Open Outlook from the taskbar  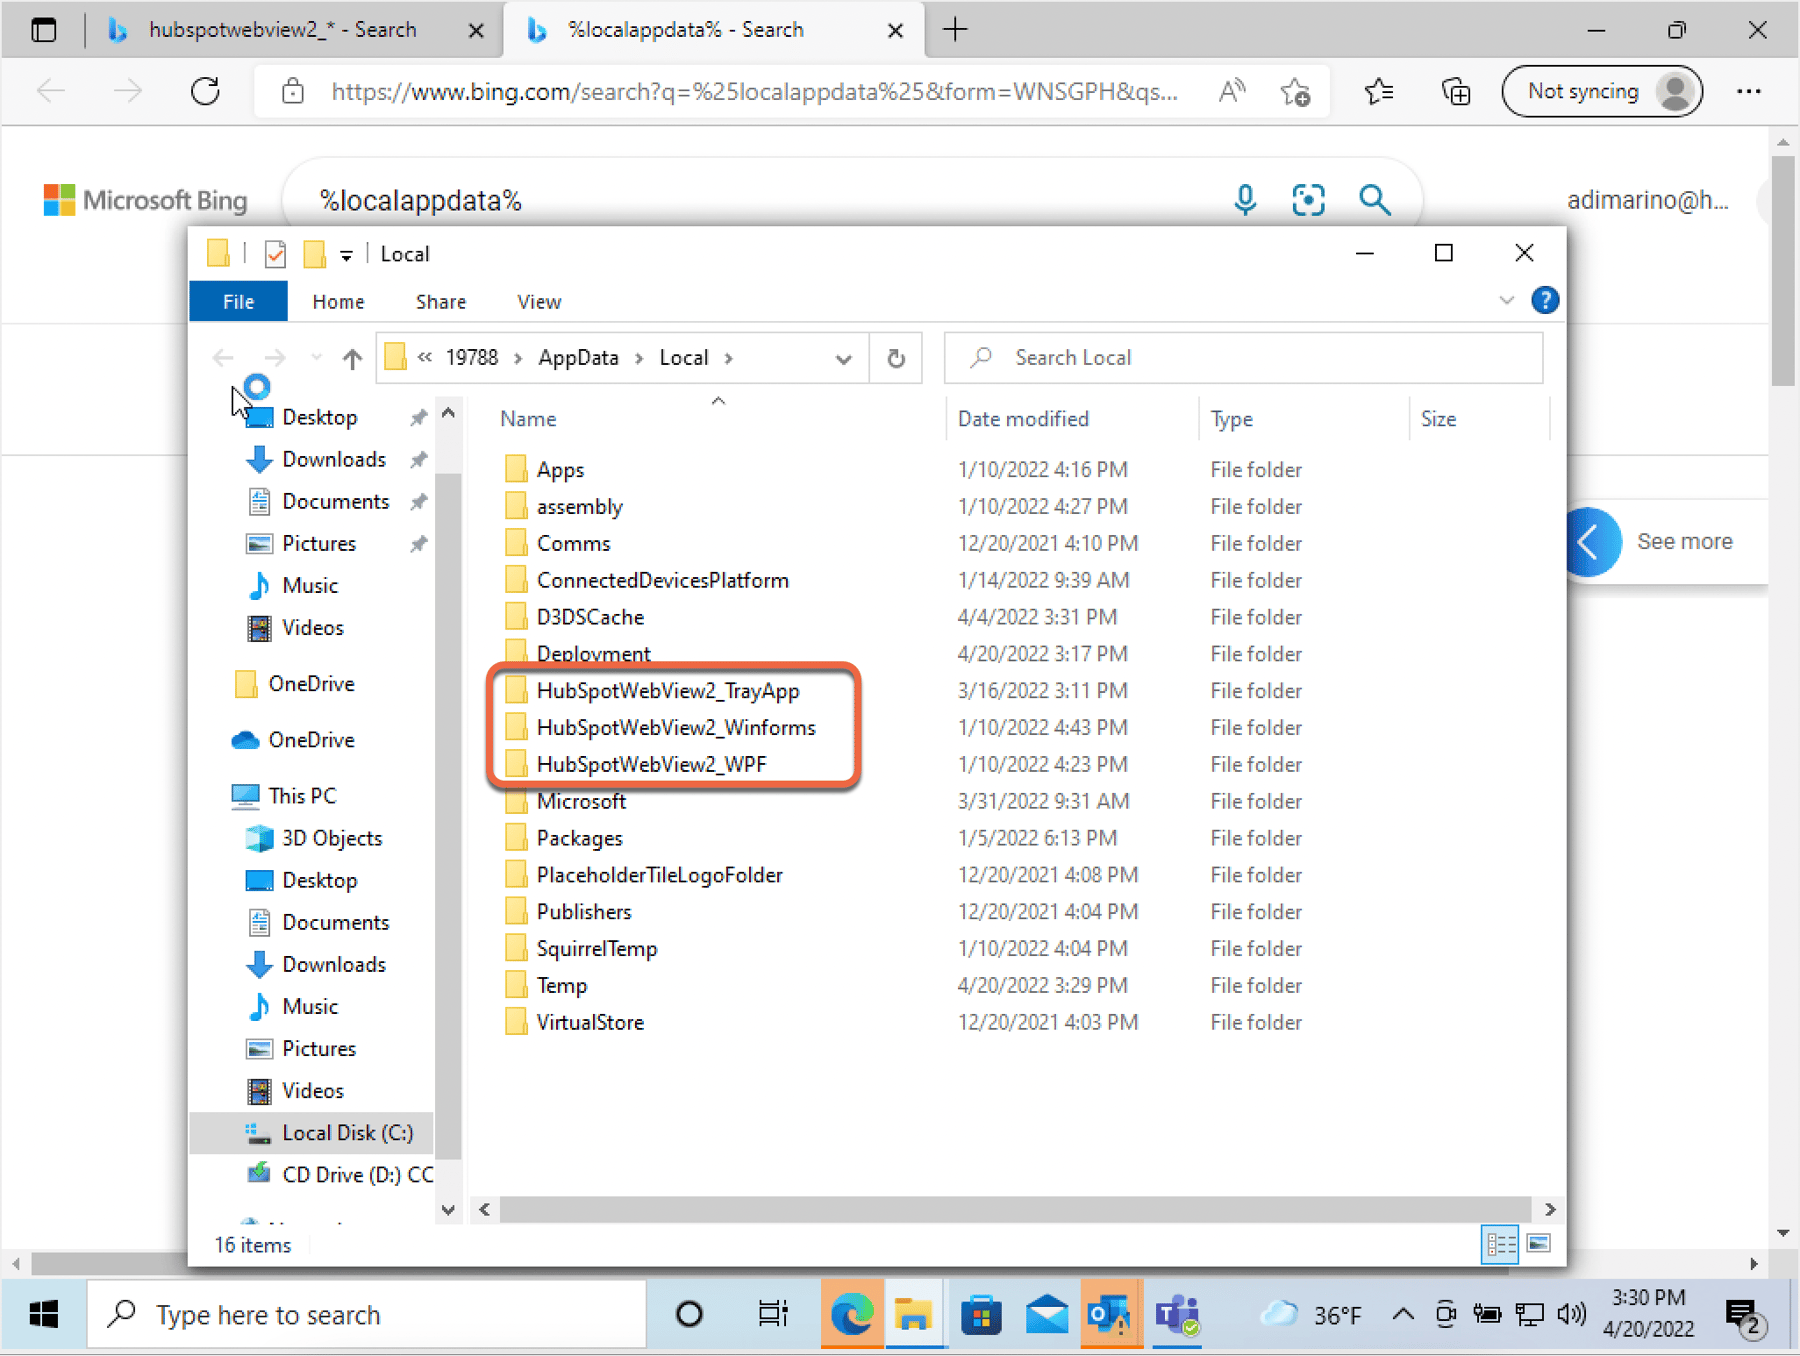coord(1111,1314)
